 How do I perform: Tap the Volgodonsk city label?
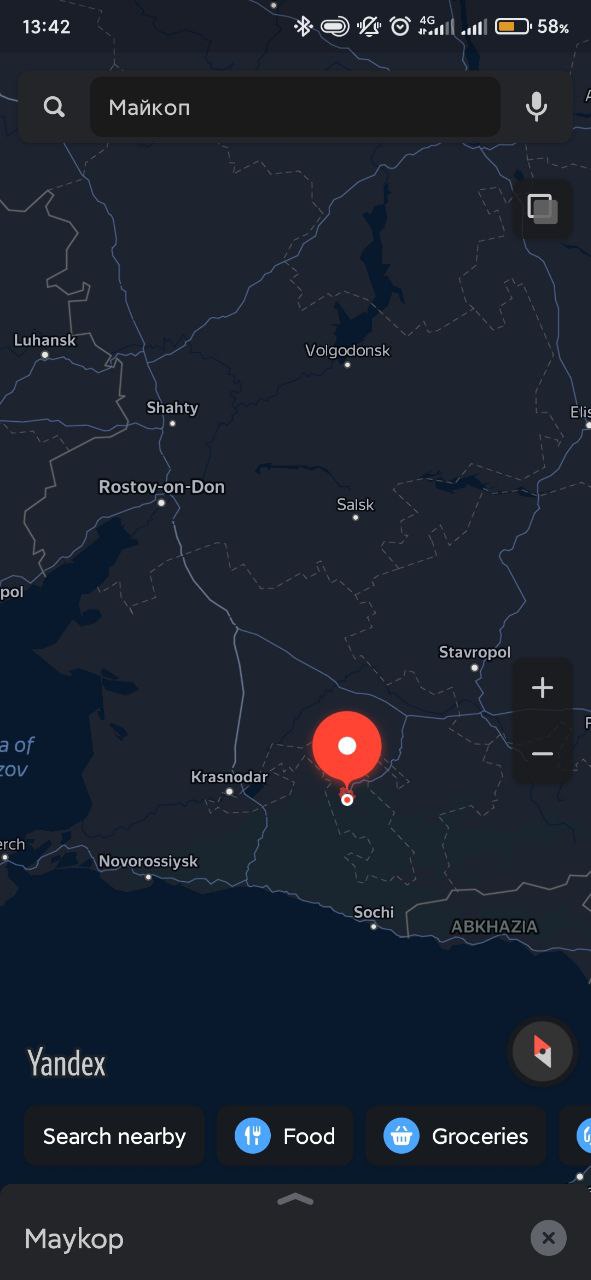pyautogui.click(x=347, y=351)
